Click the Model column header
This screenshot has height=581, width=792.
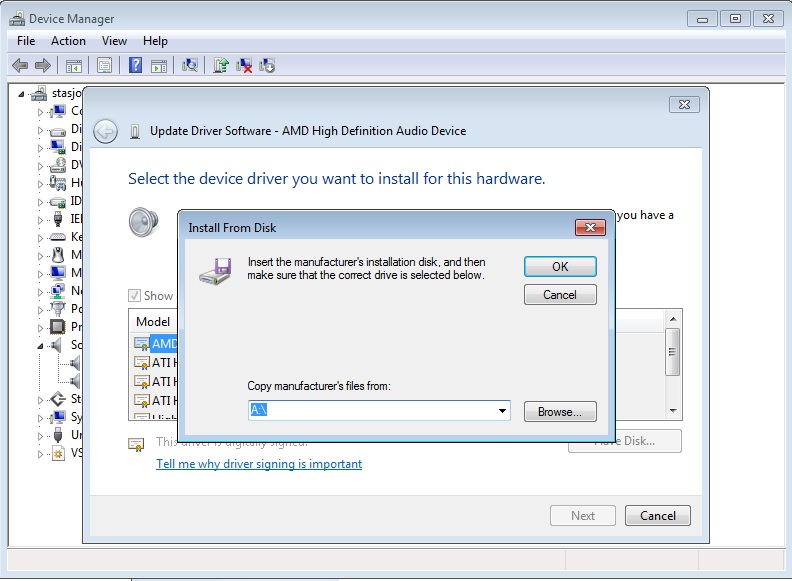[153, 322]
